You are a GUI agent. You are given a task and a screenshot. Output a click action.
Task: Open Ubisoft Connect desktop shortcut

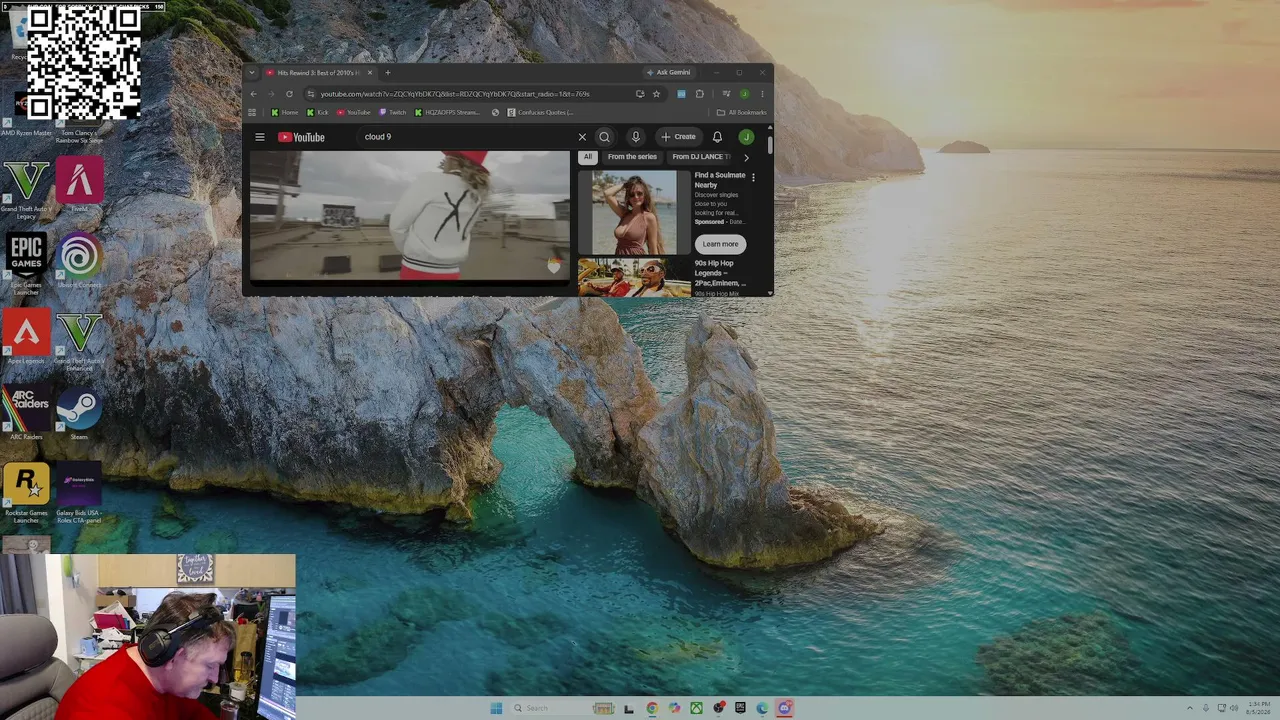point(79,261)
